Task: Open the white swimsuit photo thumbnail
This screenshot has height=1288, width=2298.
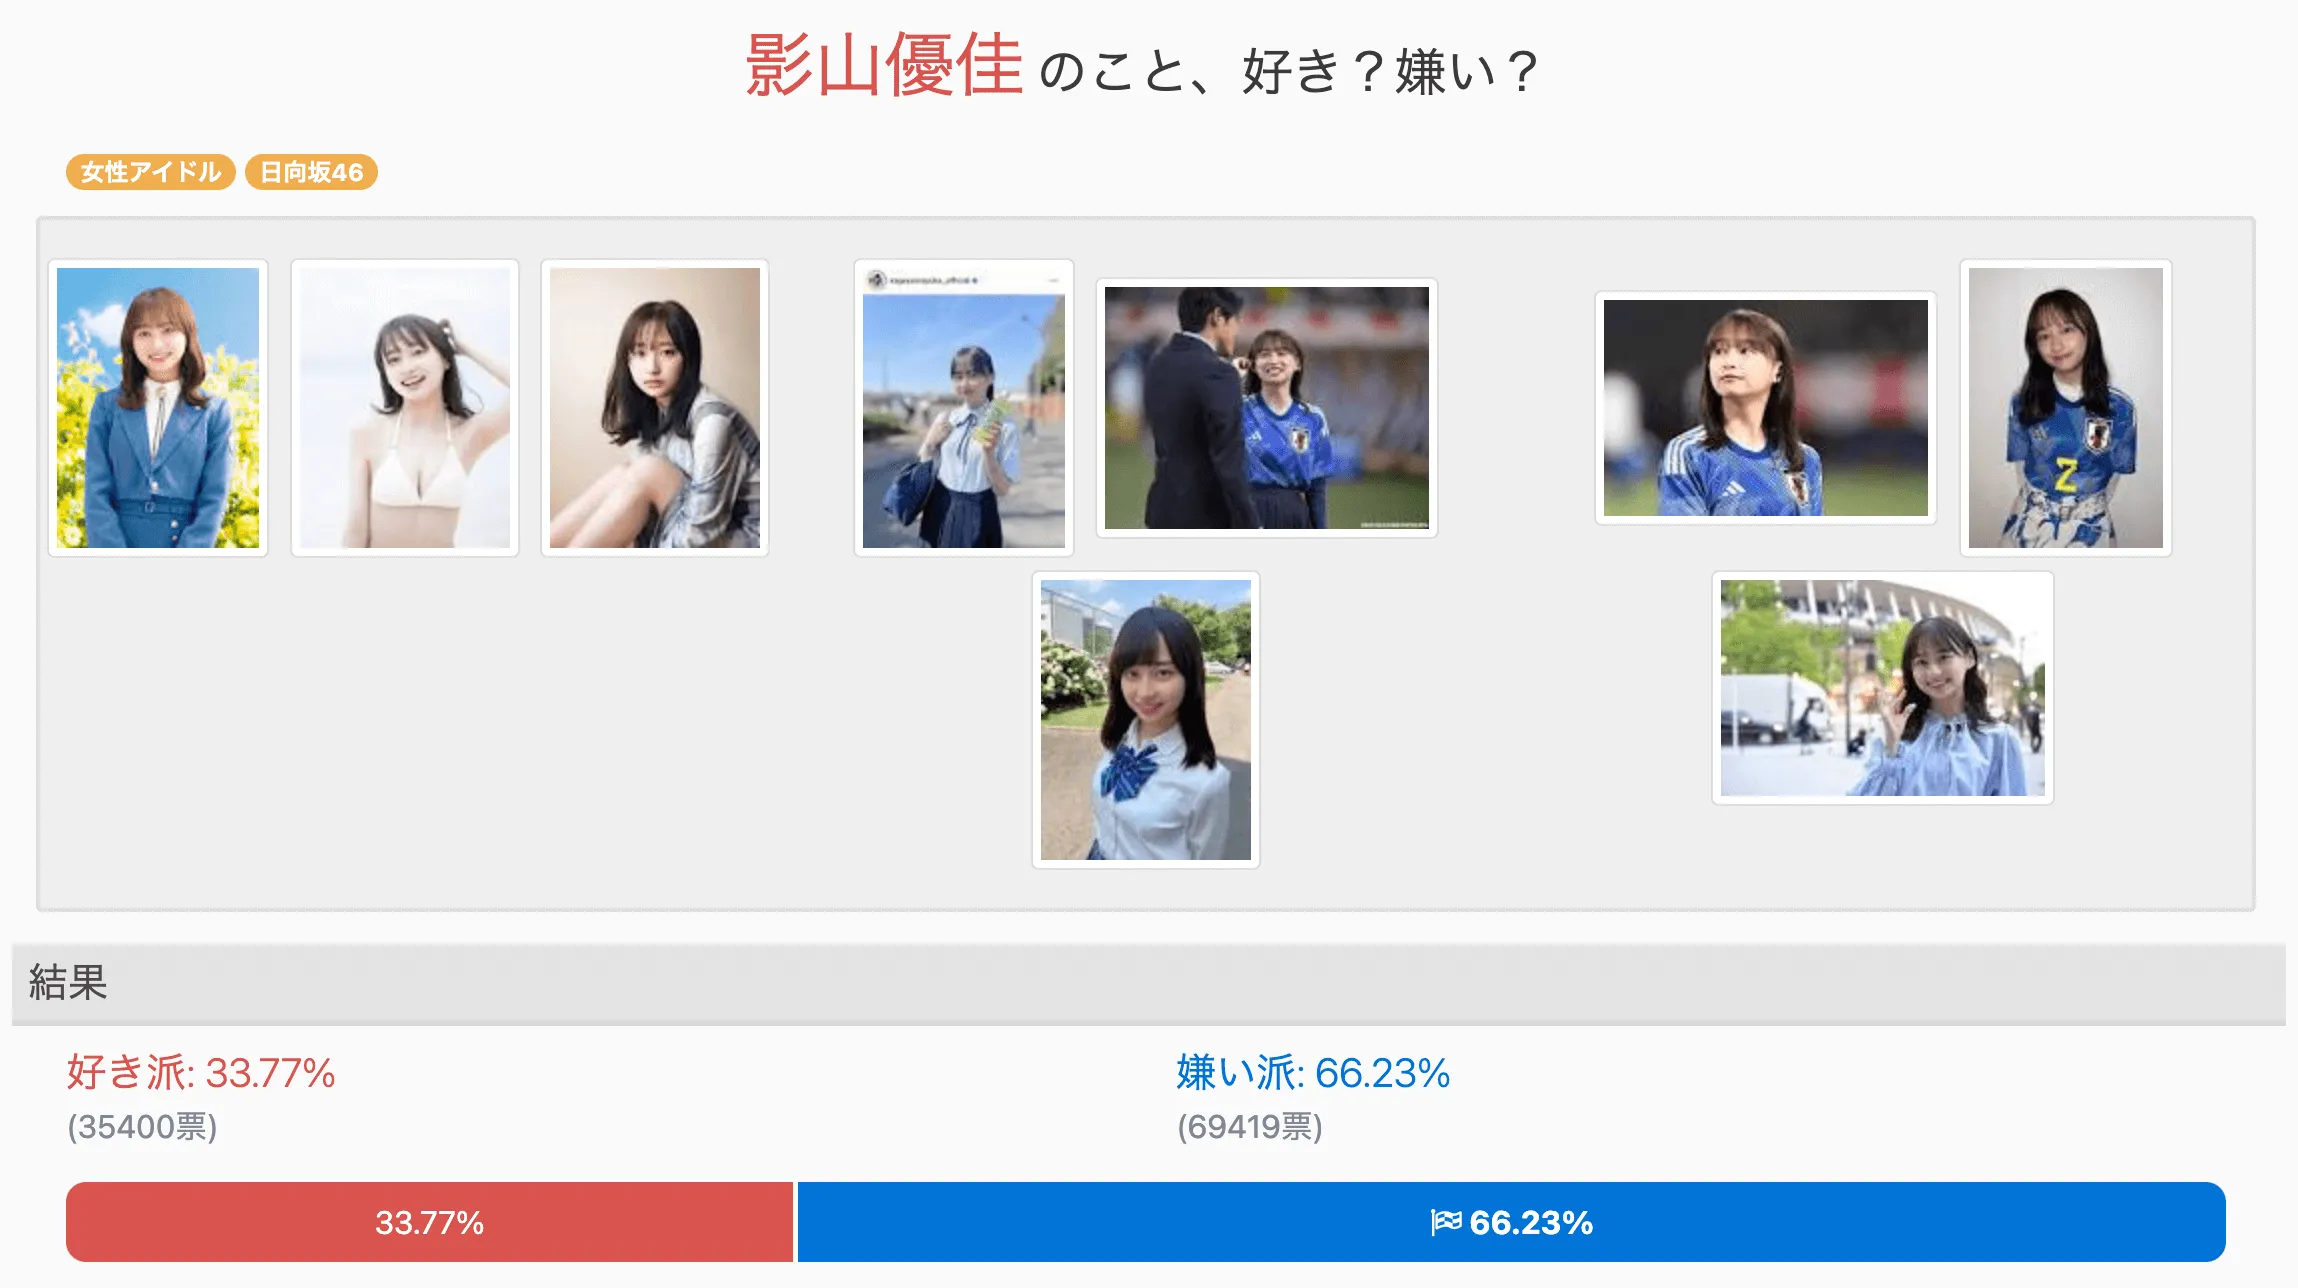Action: 405,408
